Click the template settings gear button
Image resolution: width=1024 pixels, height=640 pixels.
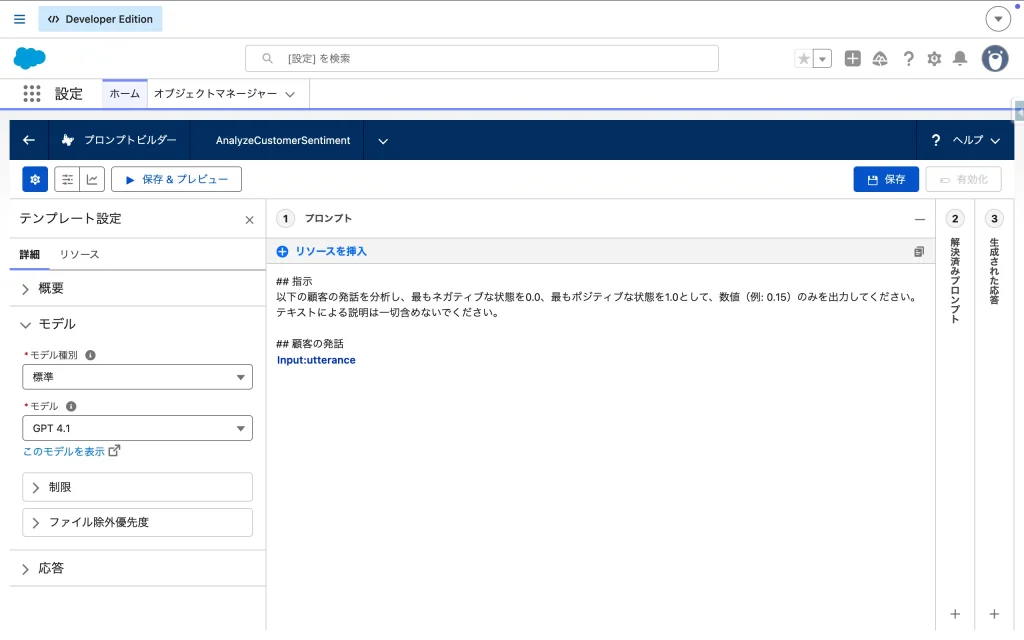[35, 179]
